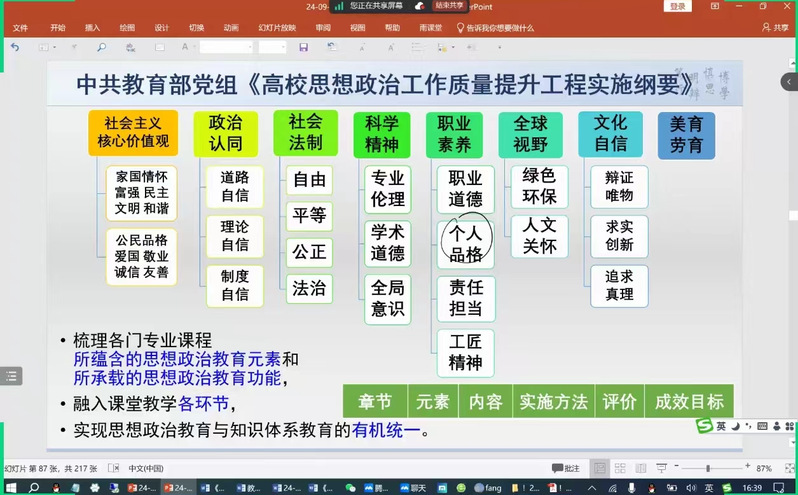Click the 登录 button in title bar
The height and width of the screenshot is (495, 798).
point(678,6)
